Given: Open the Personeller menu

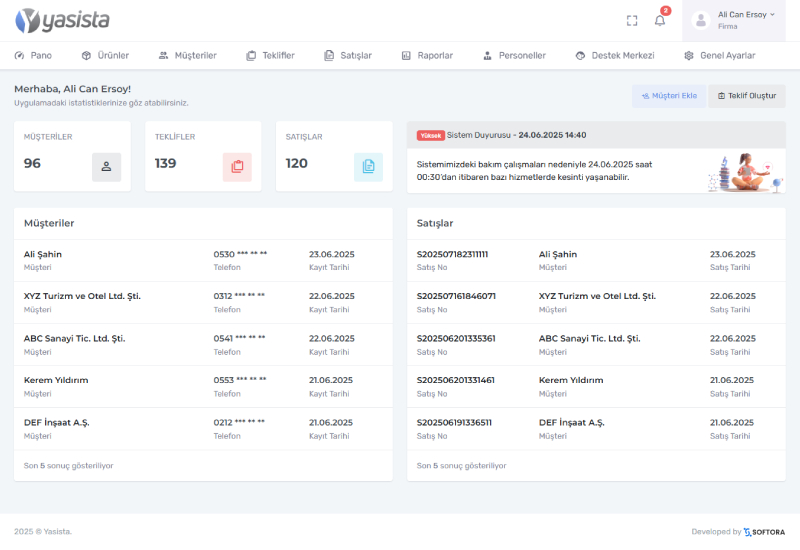Looking at the screenshot, I should (x=514, y=56).
